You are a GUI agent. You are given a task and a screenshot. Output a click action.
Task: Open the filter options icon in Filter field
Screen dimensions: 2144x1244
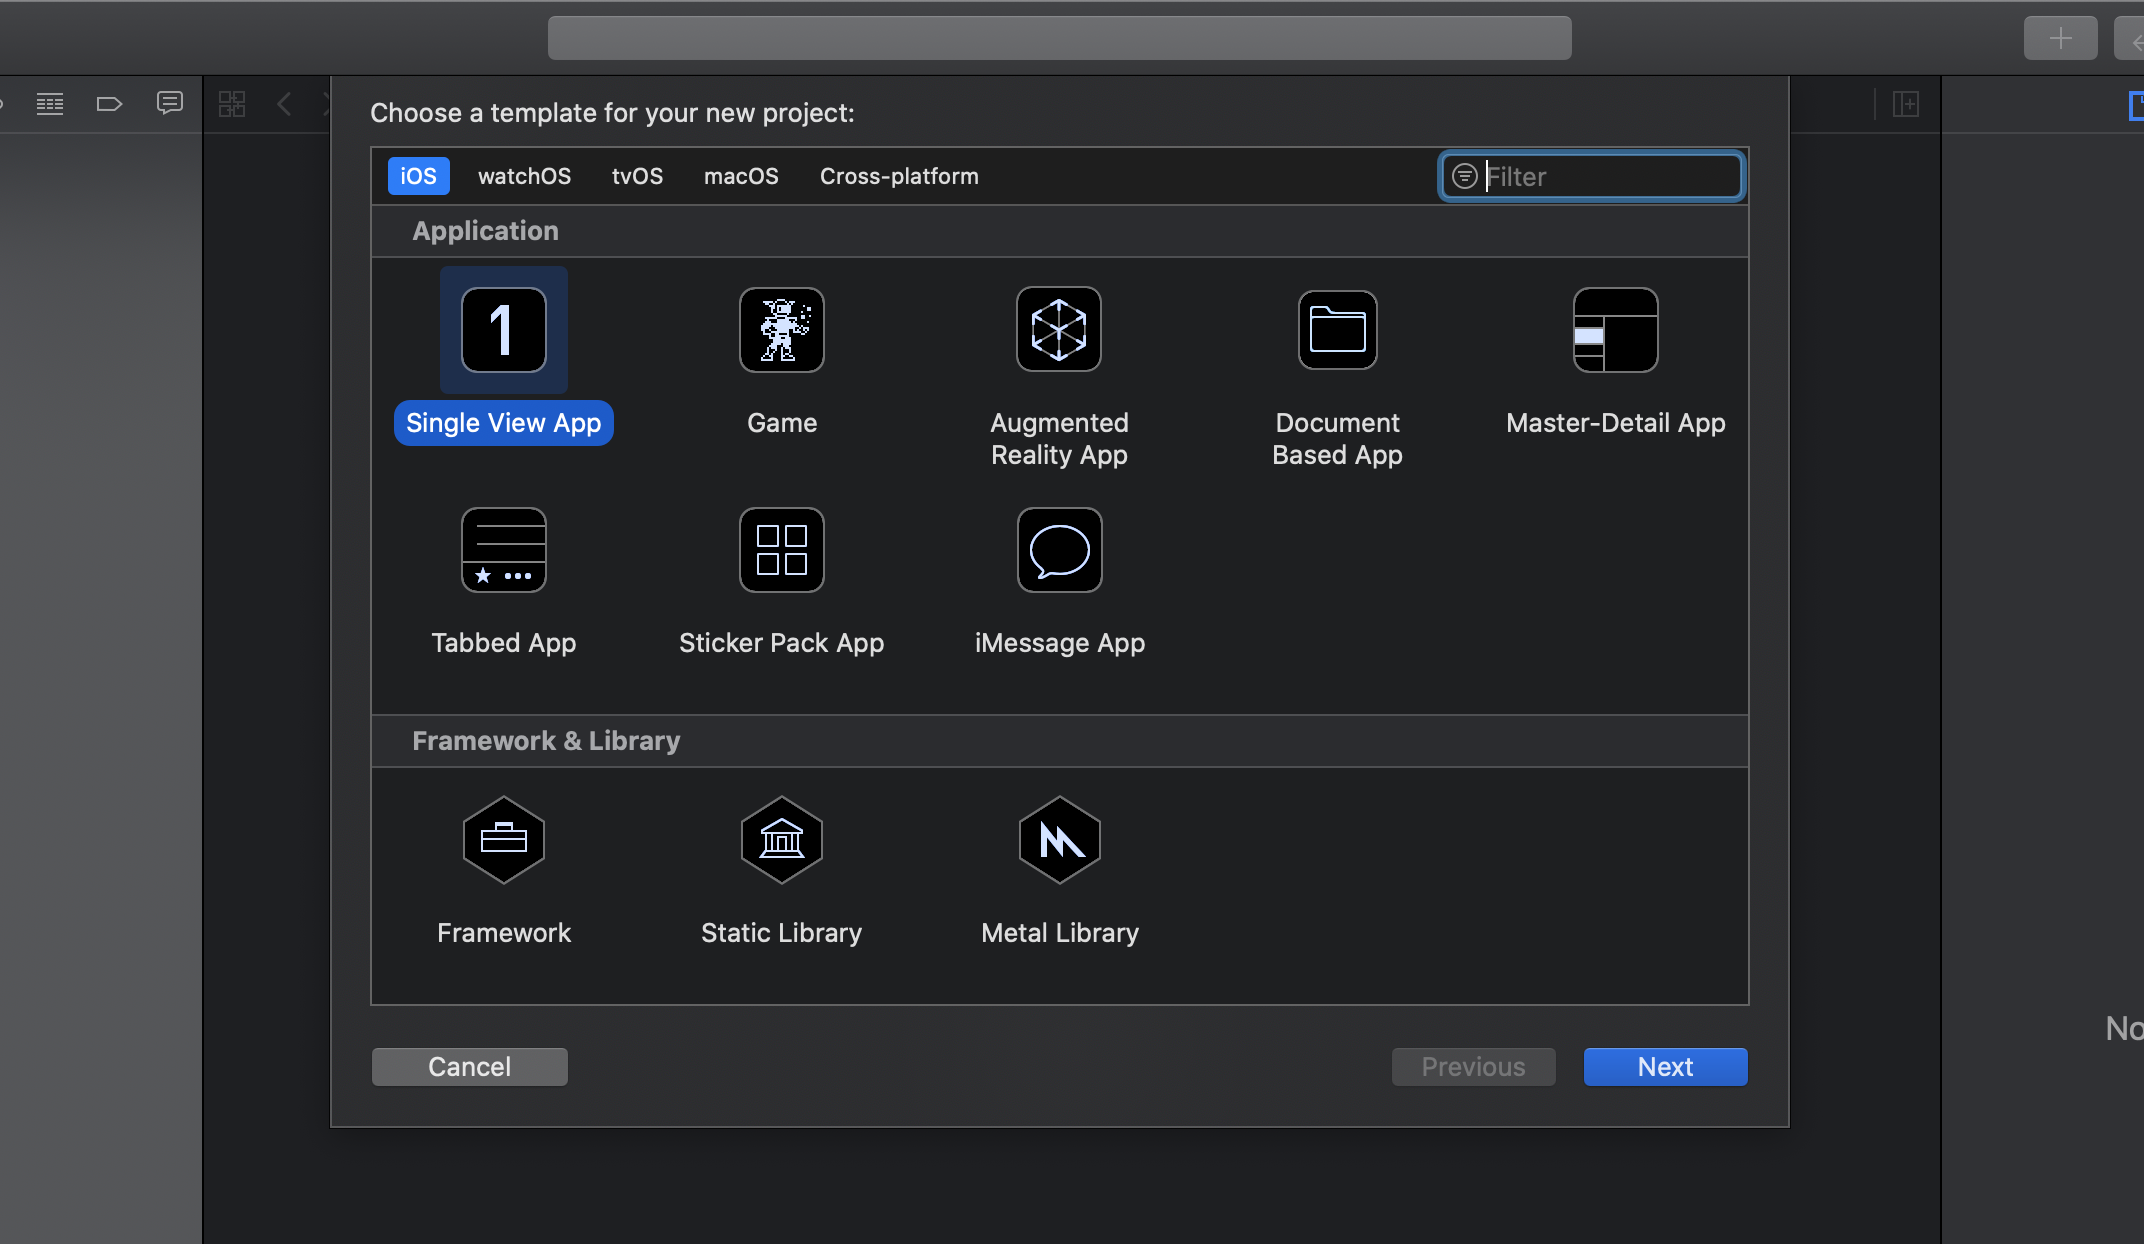[1464, 176]
